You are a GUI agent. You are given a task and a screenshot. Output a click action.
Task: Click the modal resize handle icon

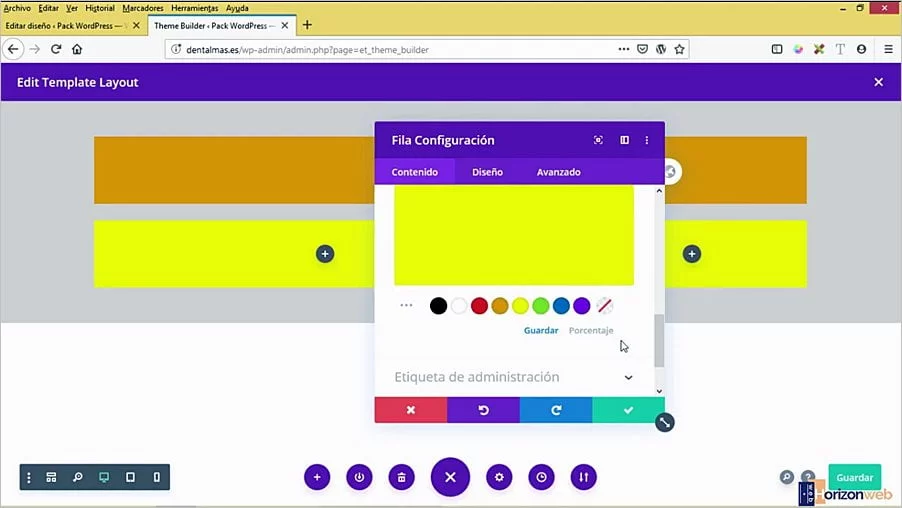tap(664, 423)
